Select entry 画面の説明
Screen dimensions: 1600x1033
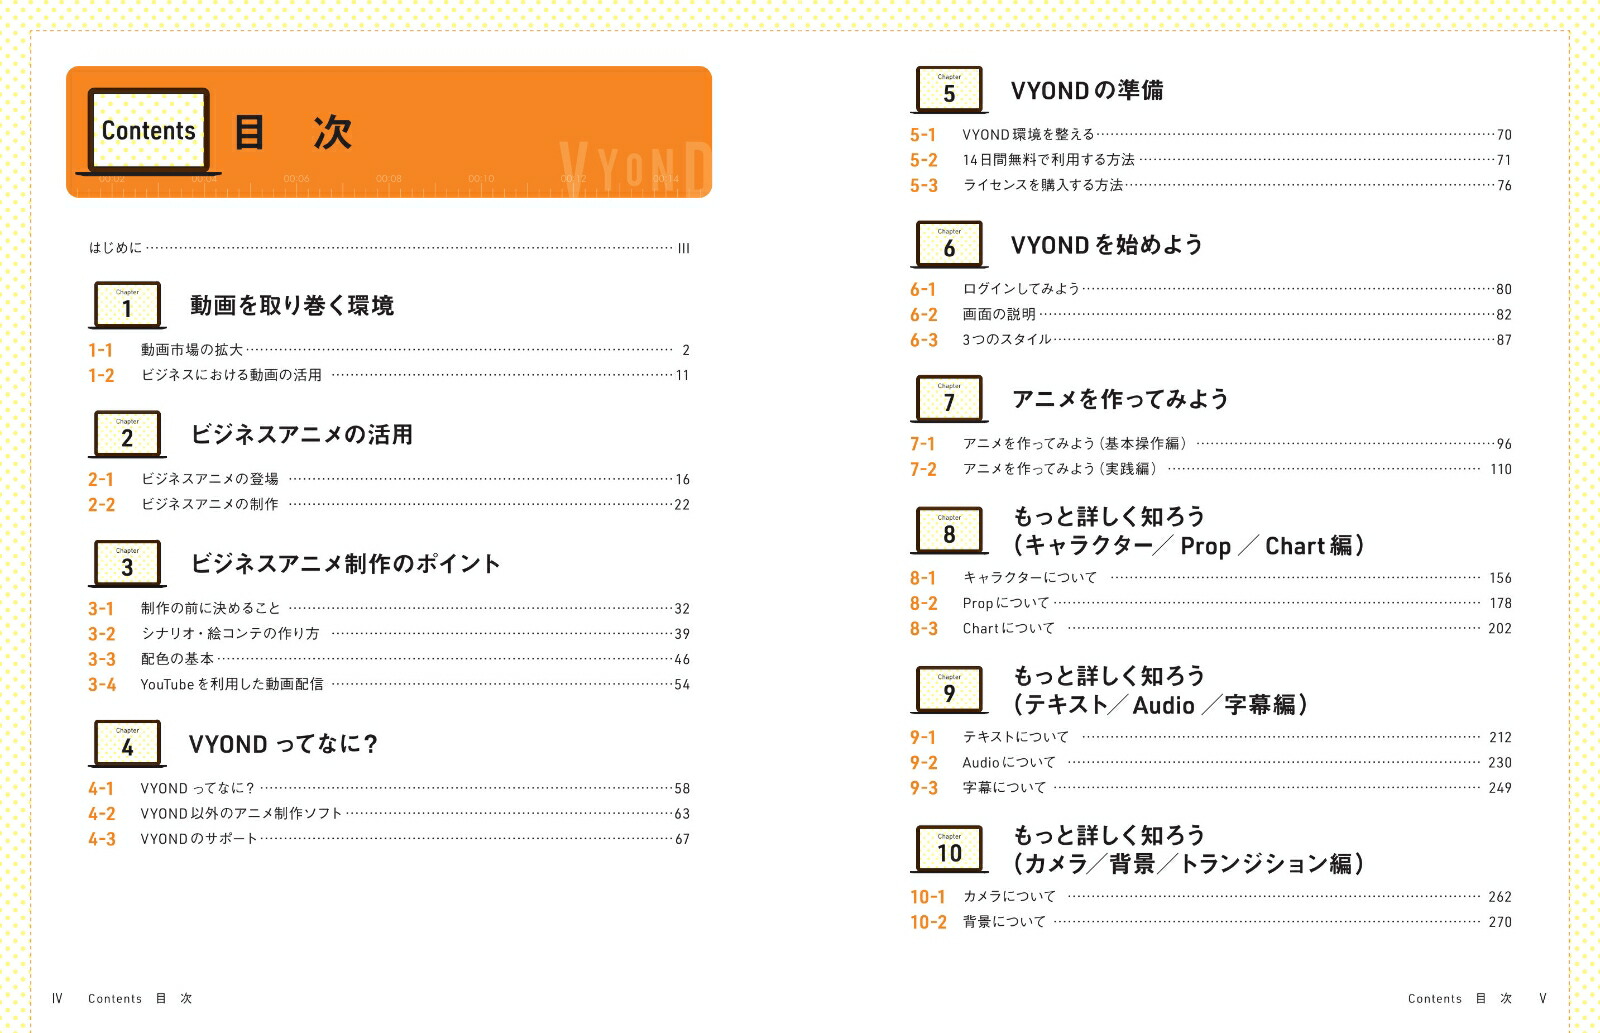click(x=999, y=314)
